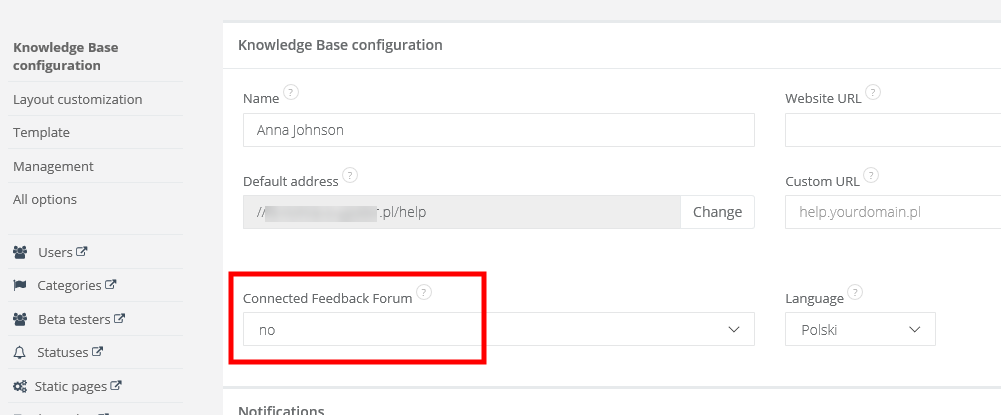Click the Statuses bell icon
Image resolution: width=1001 pixels, height=415 pixels.
(x=20, y=352)
